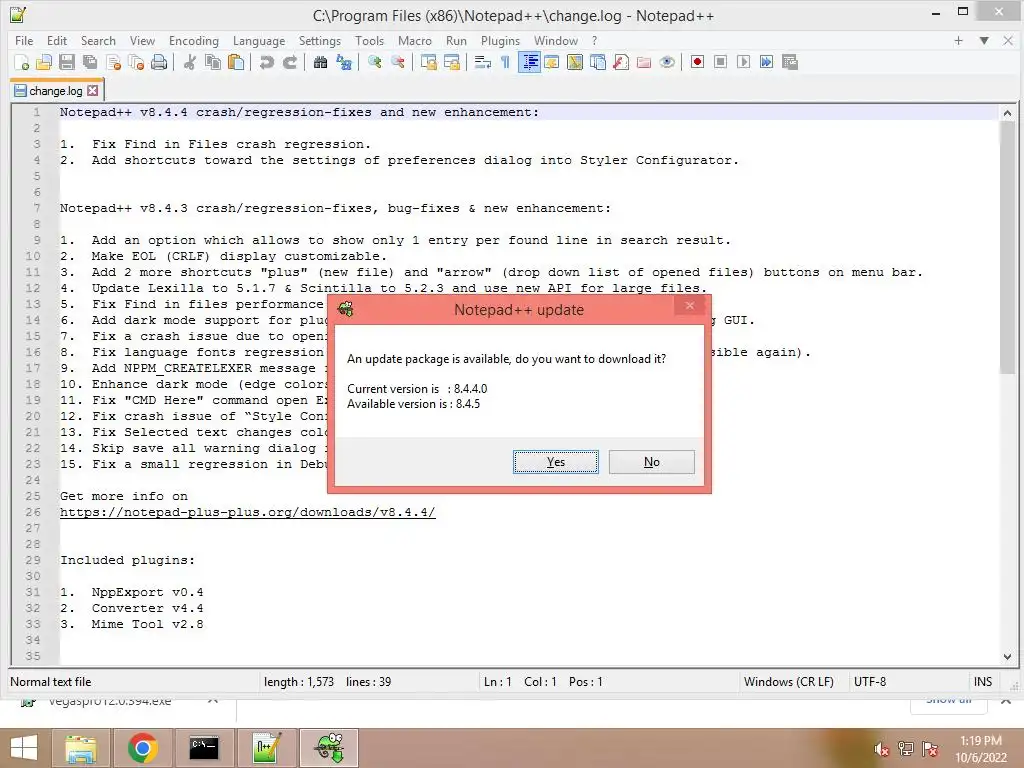1024x768 pixels.
Task: Close the change.log tab with its X
Action: pyautogui.click(x=93, y=91)
